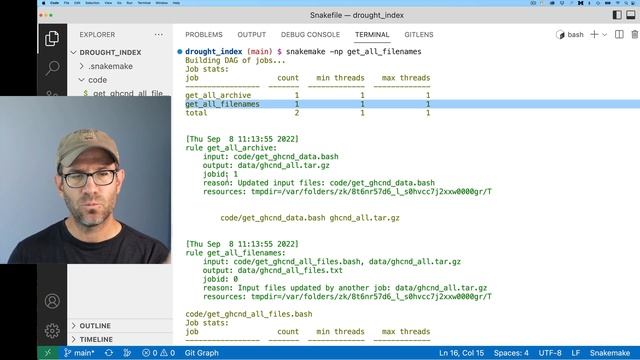Screen dimensions: 640x360
Task: Change indentation via Spaces: 4
Action: click(x=511, y=353)
